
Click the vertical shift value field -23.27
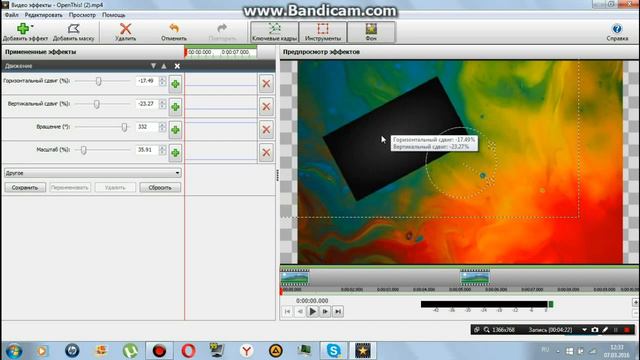click(147, 104)
